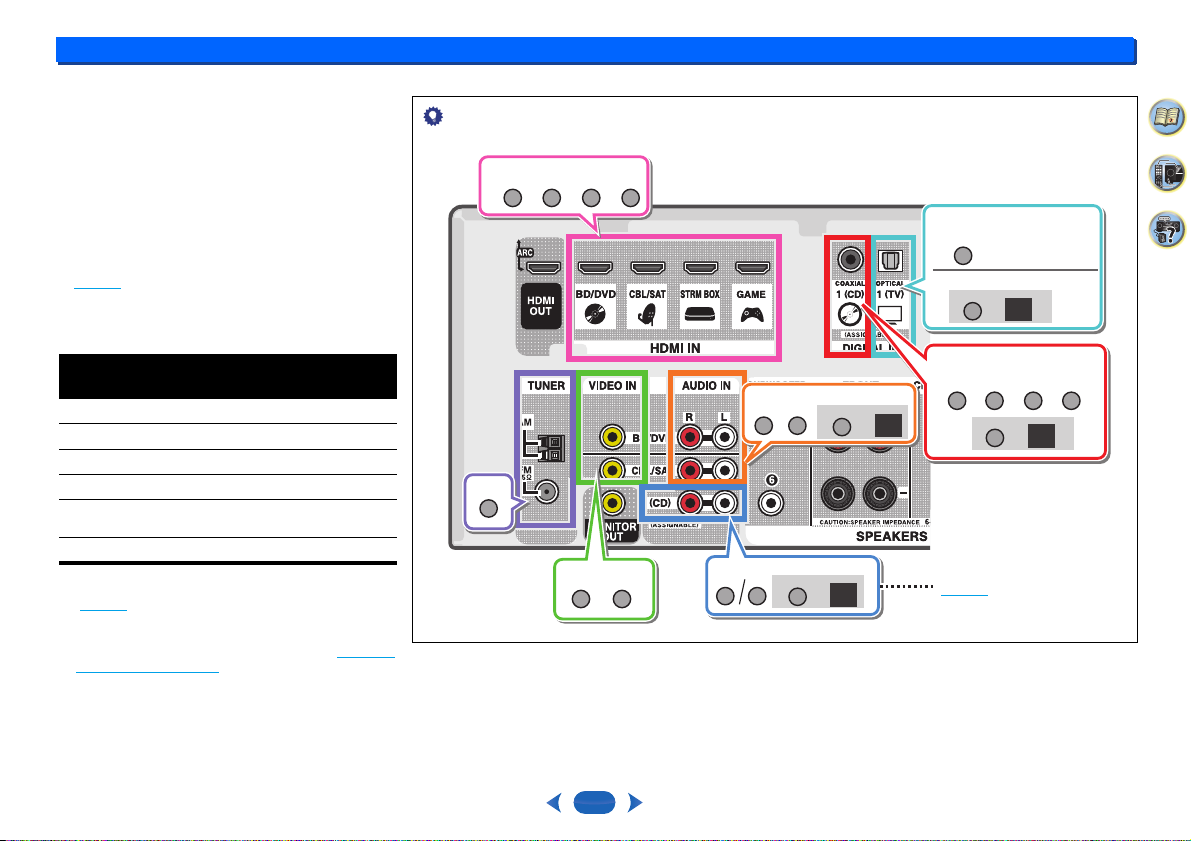
Task: Click the subwoofer pre-out jack numbered 6
Action: [x=772, y=502]
